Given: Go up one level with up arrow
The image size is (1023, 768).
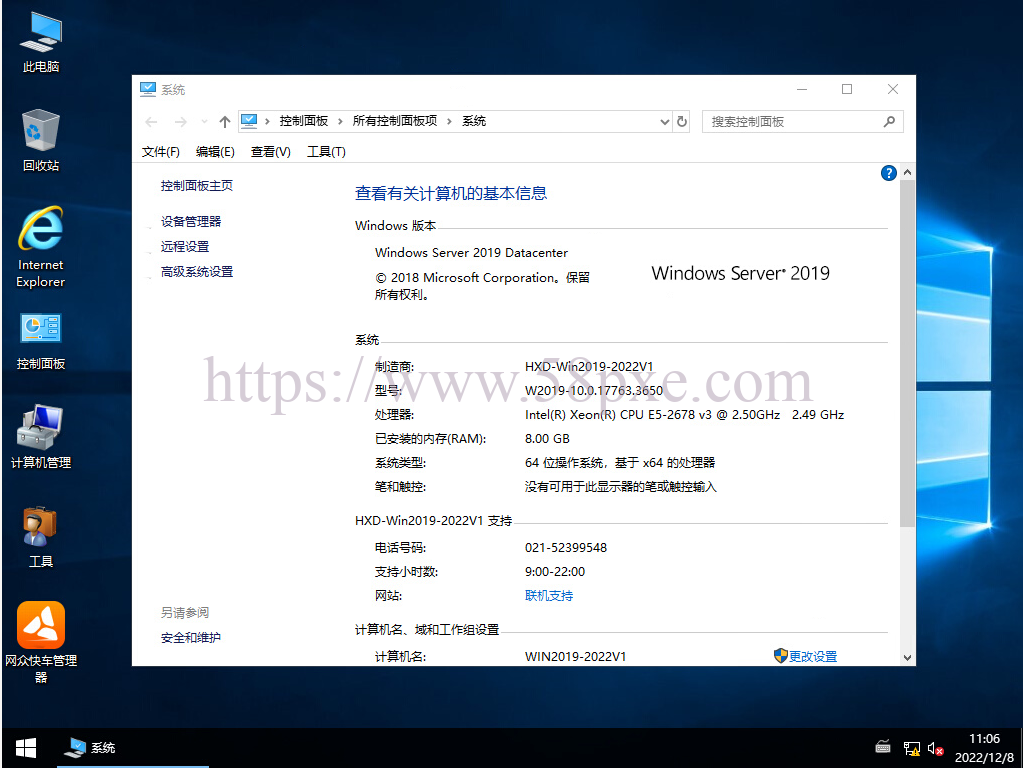Looking at the screenshot, I should point(225,122).
